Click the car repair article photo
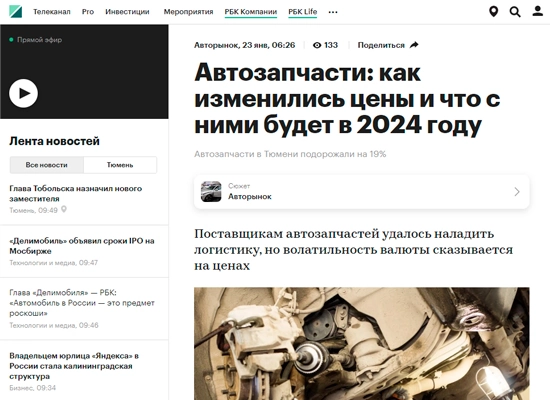This screenshot has width=550, height=400. pyautogui.click(x=362, y=344)
